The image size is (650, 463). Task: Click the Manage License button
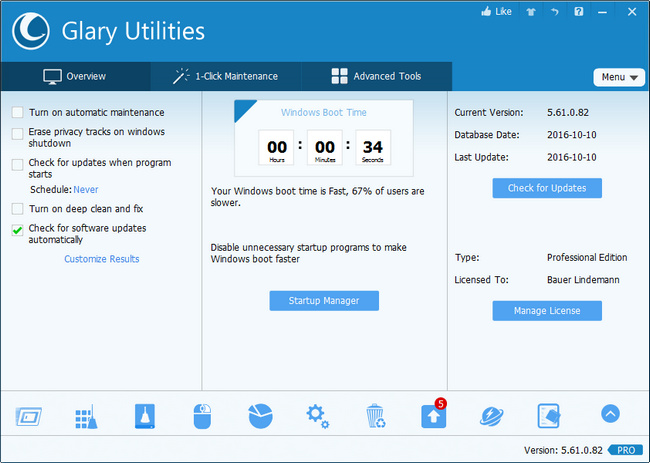[x=547, y=311]
